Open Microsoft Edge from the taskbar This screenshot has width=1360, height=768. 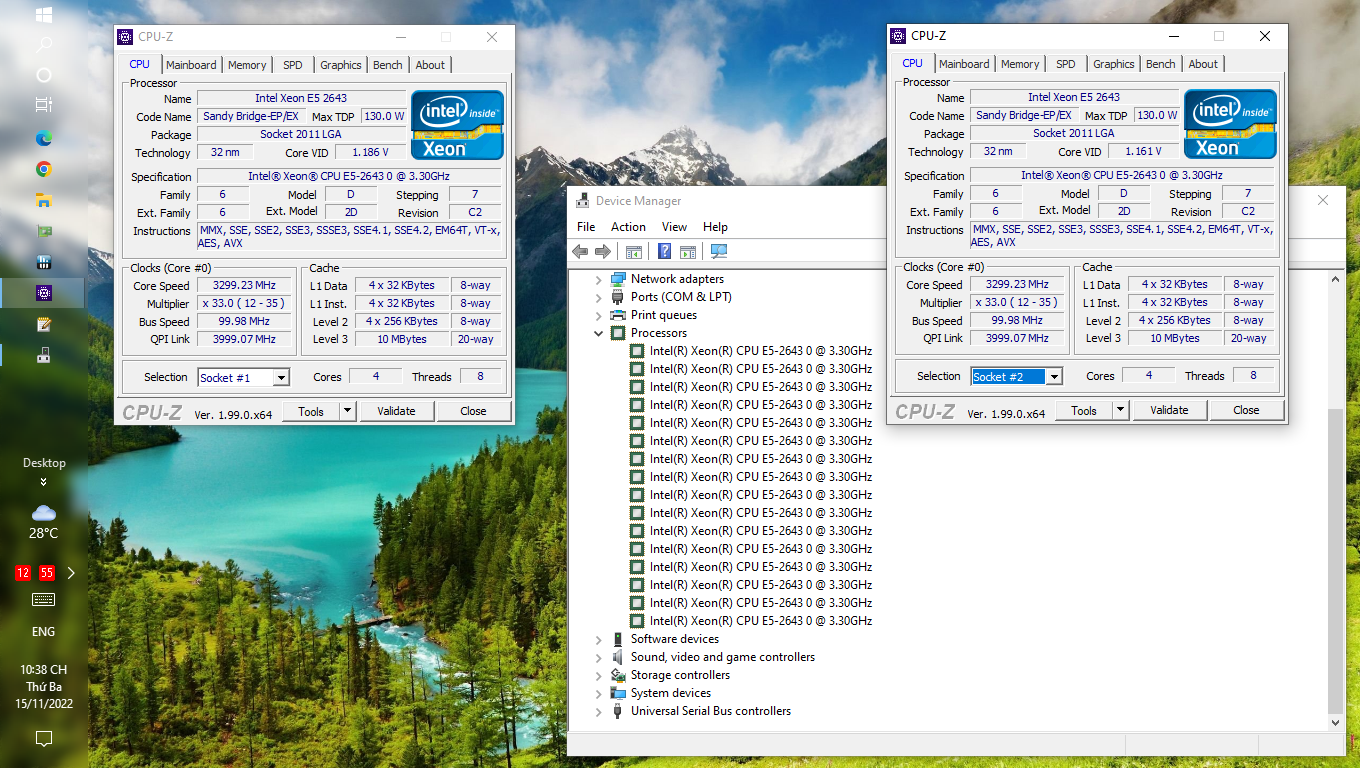click(44, 138)
